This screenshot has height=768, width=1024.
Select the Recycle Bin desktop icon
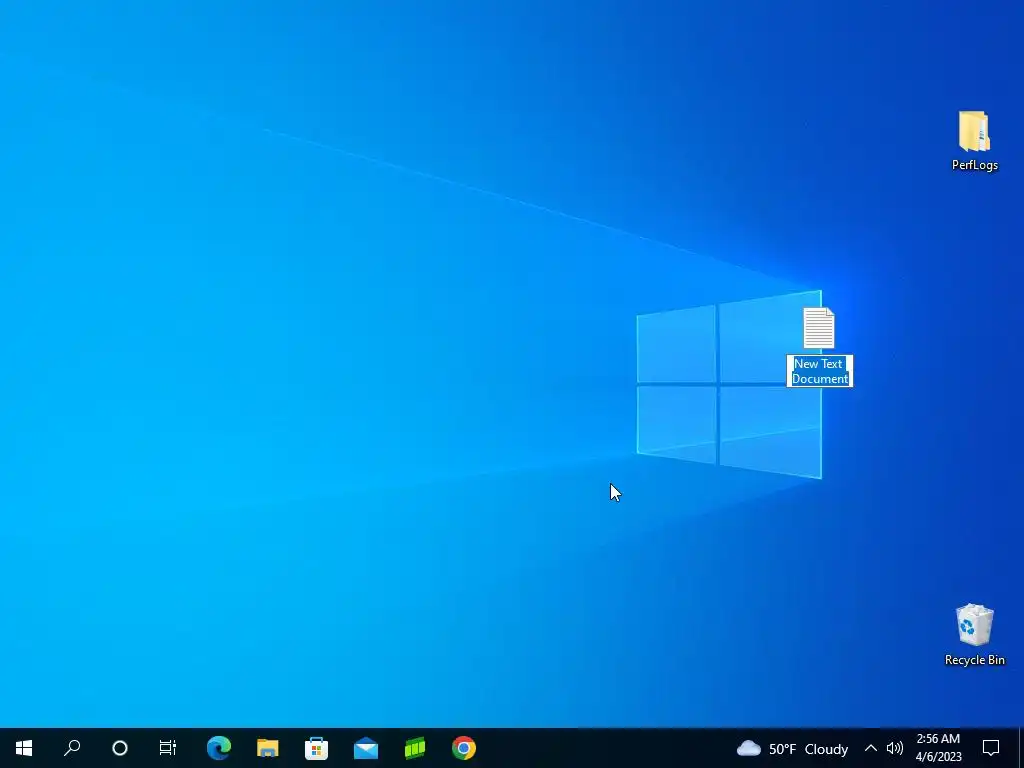(974, 625)
